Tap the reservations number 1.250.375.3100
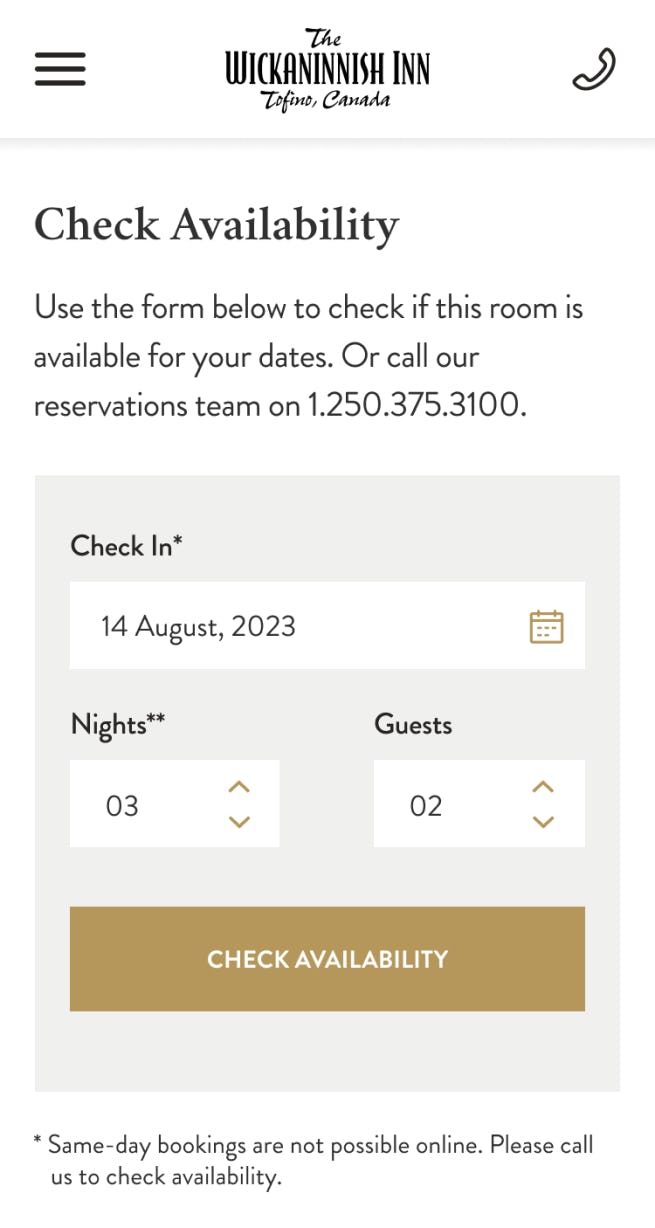The image size is (655, 1228). click(x=415, y=405)
